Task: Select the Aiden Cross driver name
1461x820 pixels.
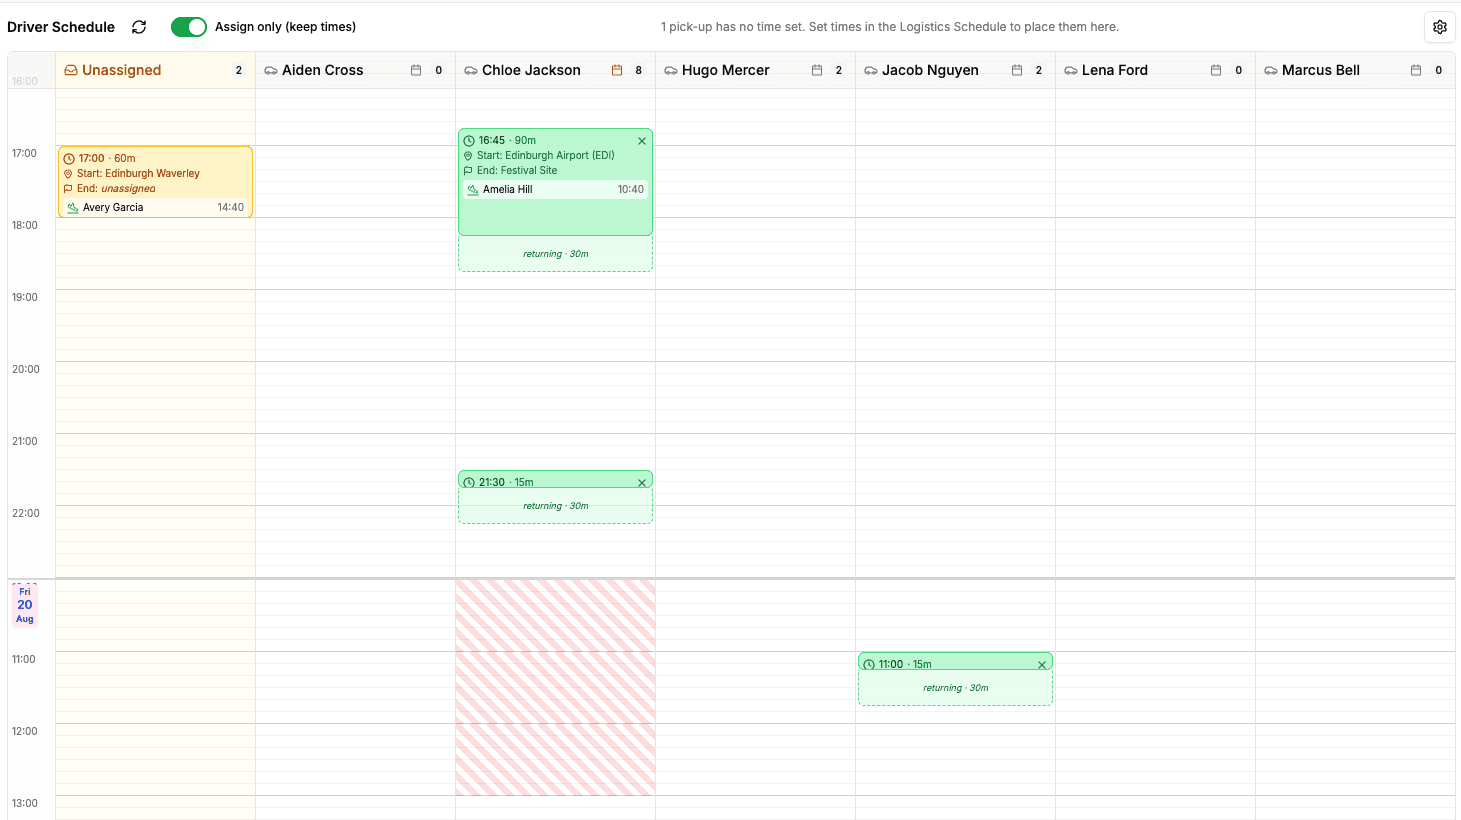Action: (x=322, y=70)
